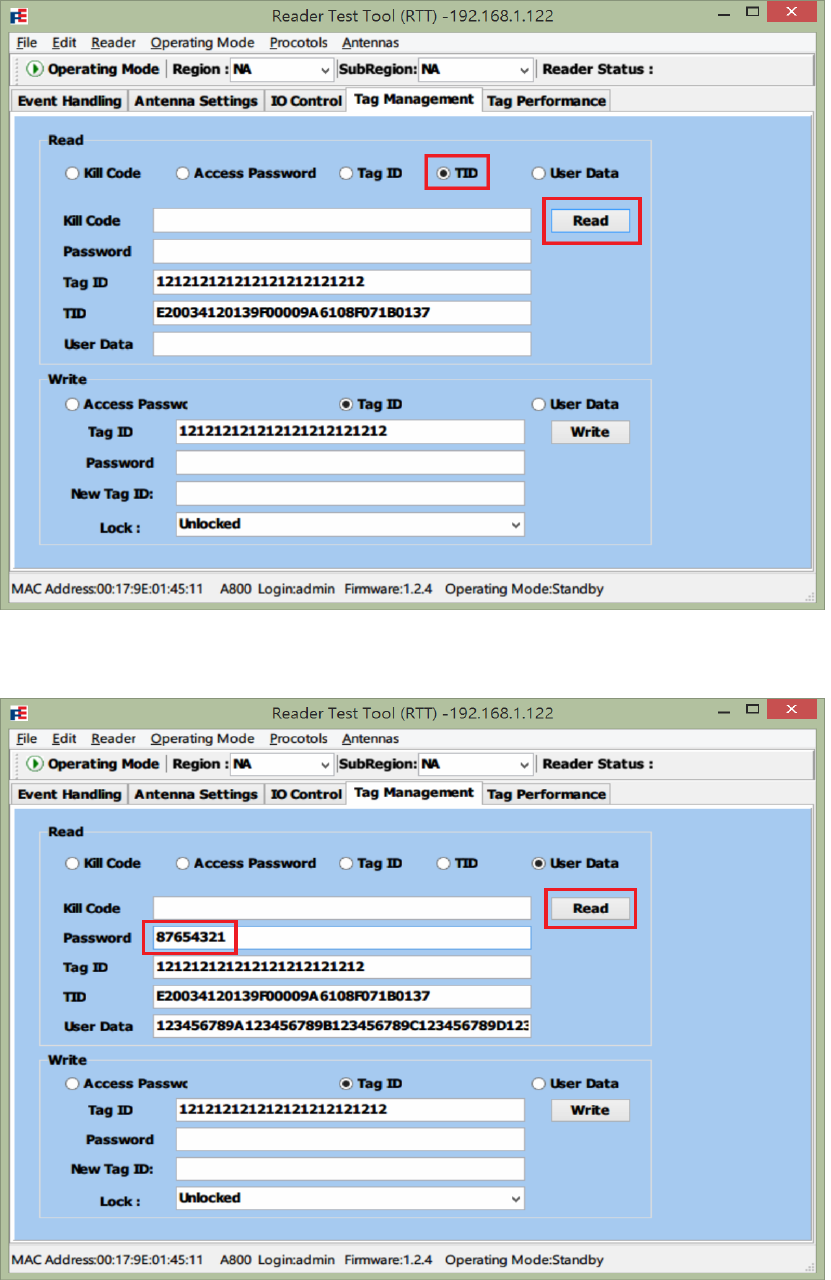
Task: Click Write Tag ID field in upper window
Action: point(350,432)
